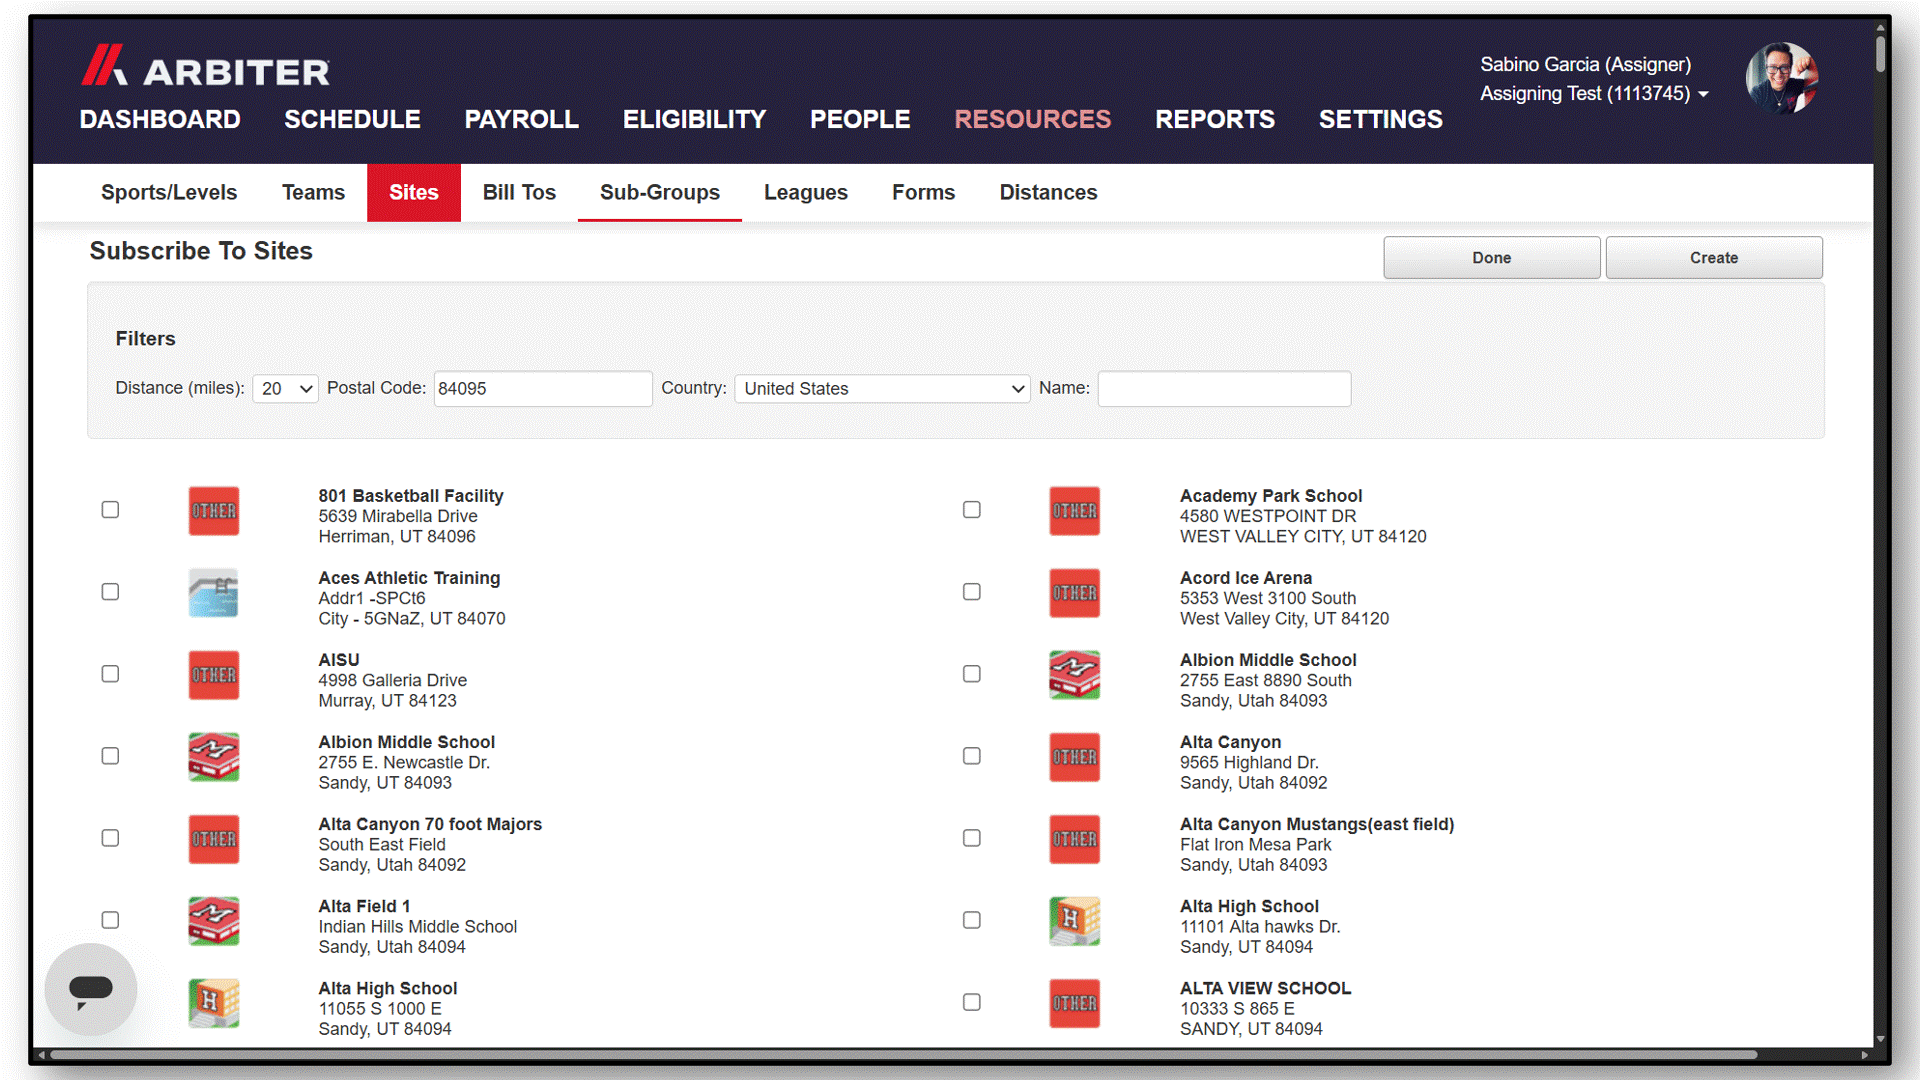Click the Create button
Image resolution: width=1920 pixels, height=1080 pixels.
click(x=1714, y=258)
